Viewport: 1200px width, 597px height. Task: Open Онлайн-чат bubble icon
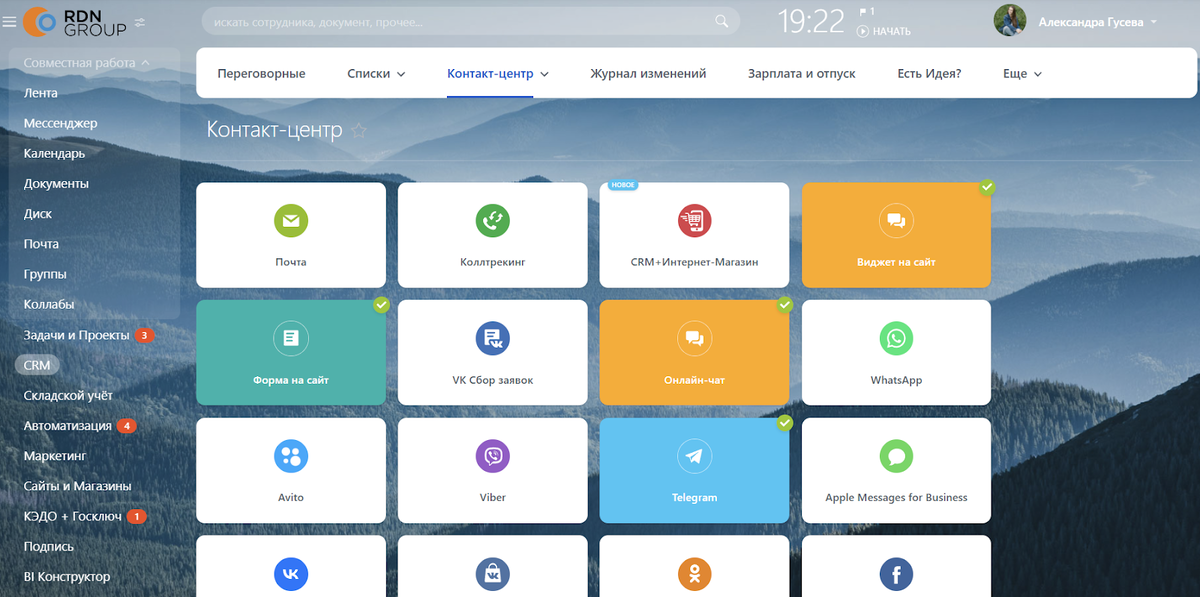tap(694, 338)
